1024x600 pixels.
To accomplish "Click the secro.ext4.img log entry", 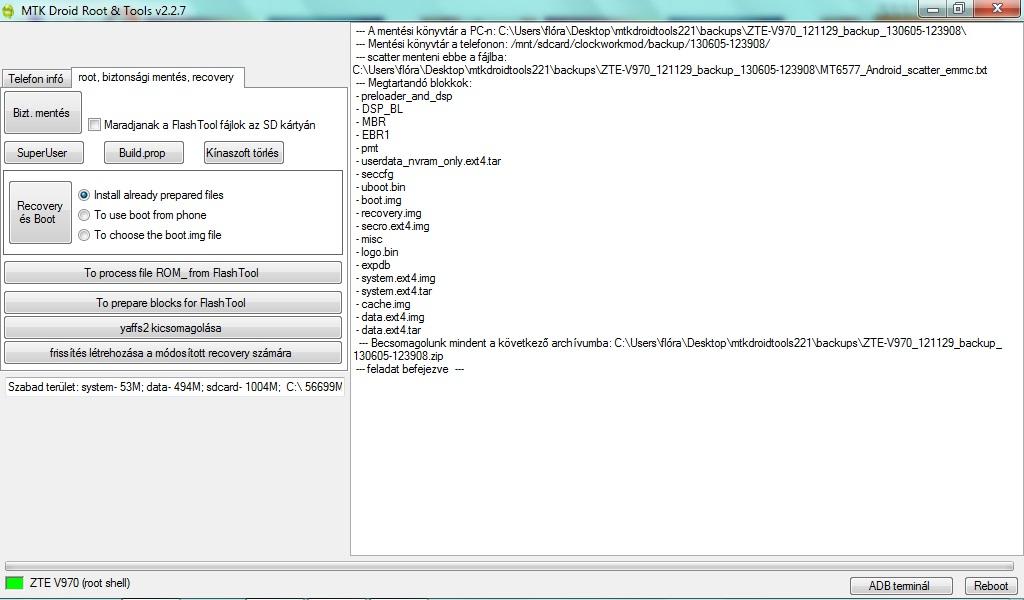I will (392, 226).
